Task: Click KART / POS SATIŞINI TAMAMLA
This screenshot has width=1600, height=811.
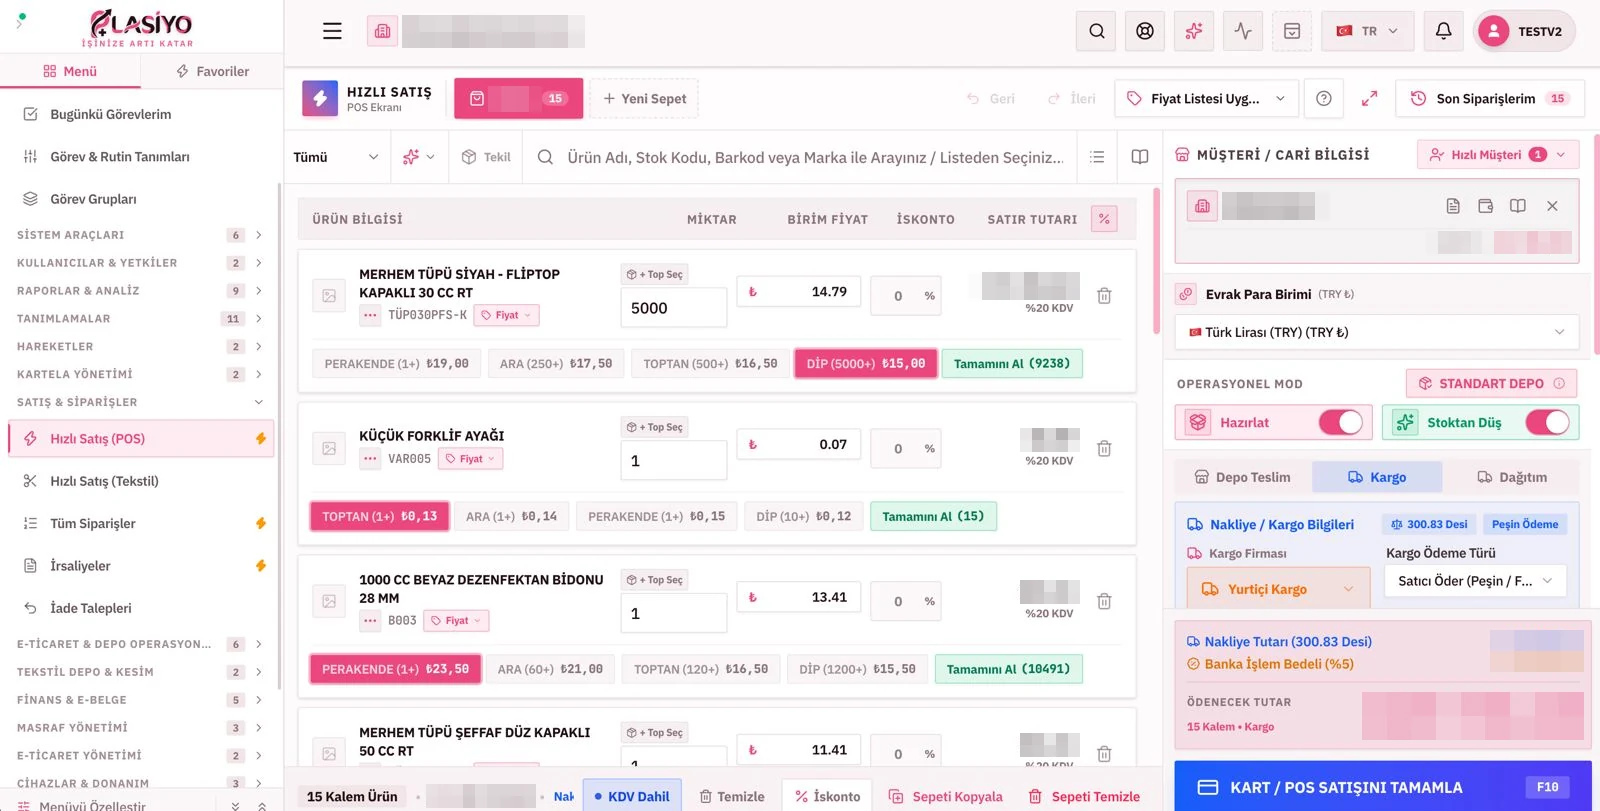Action: point(1383,787)
